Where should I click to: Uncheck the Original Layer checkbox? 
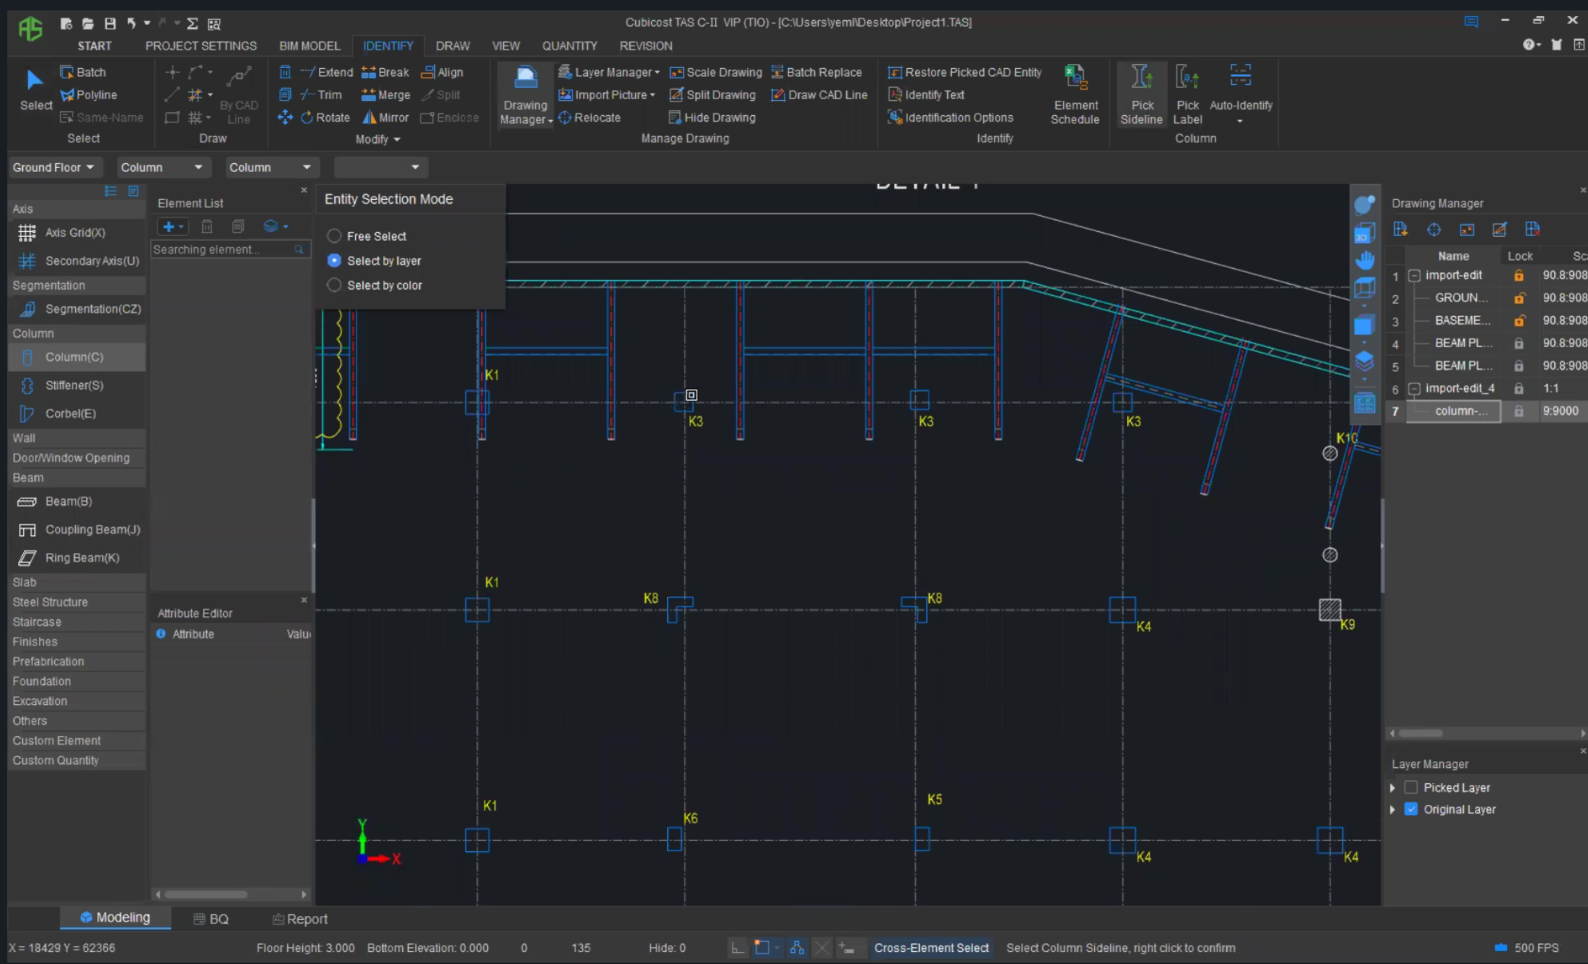pos(1411,810)
